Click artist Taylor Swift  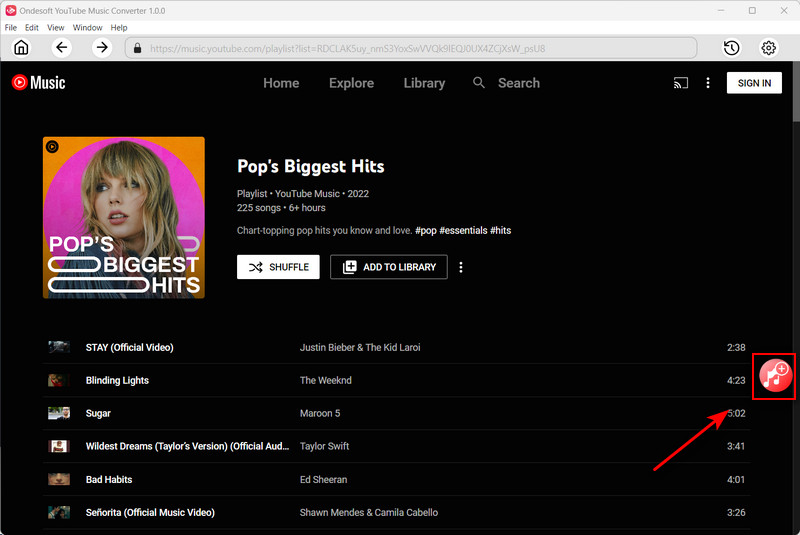(324, 446)
